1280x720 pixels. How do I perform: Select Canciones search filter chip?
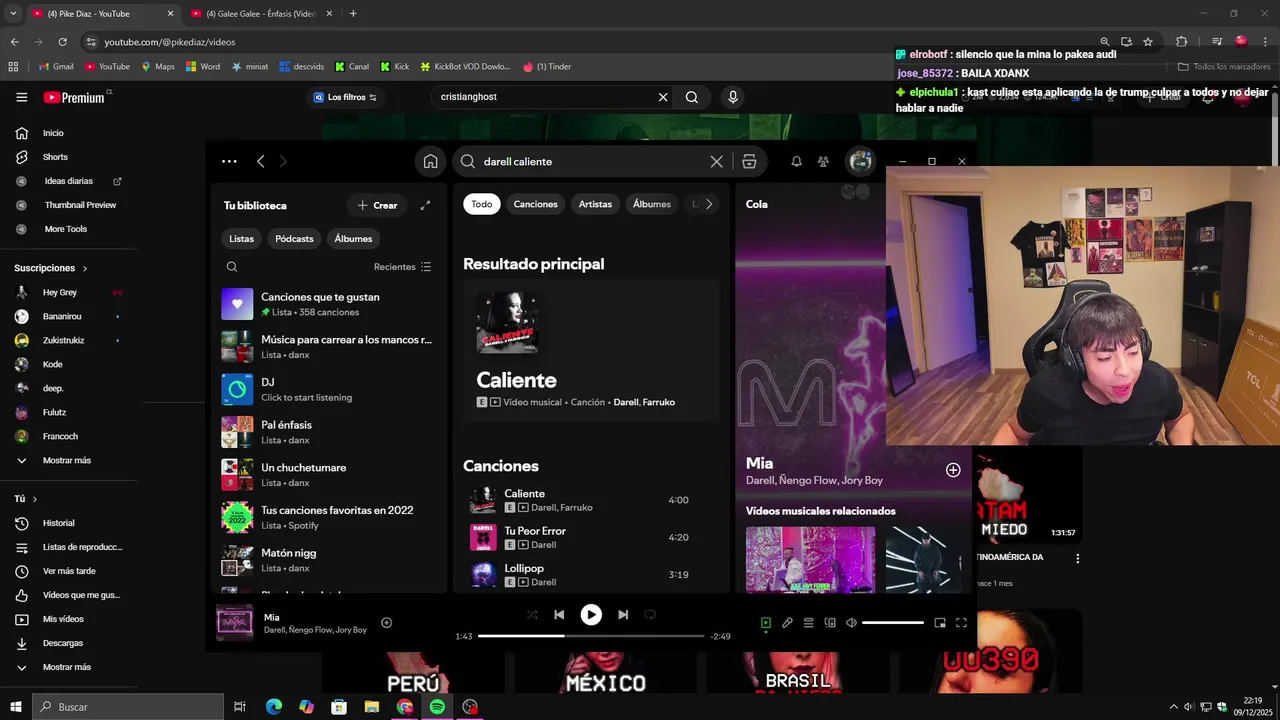click(536, 204)
